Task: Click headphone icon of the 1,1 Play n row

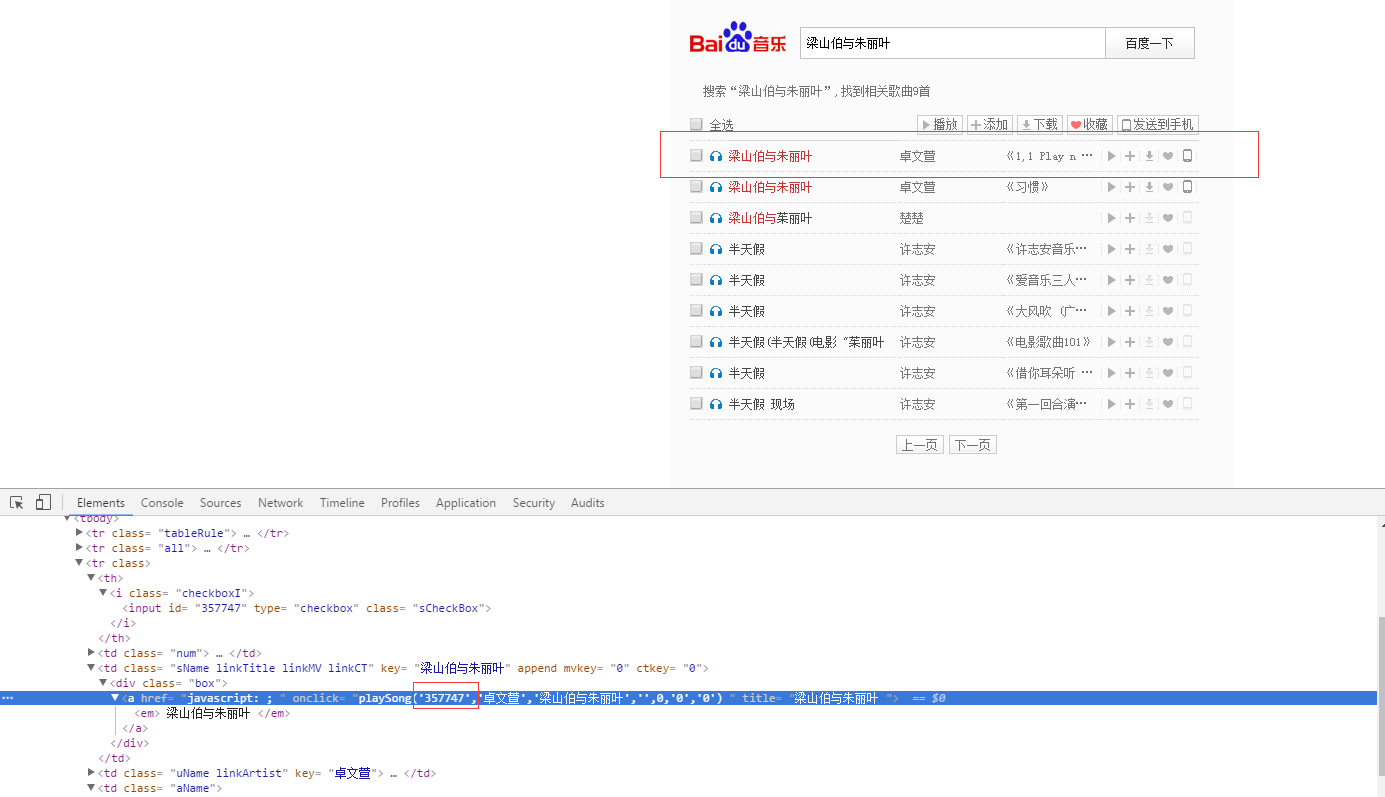Action: click(716, 157)
